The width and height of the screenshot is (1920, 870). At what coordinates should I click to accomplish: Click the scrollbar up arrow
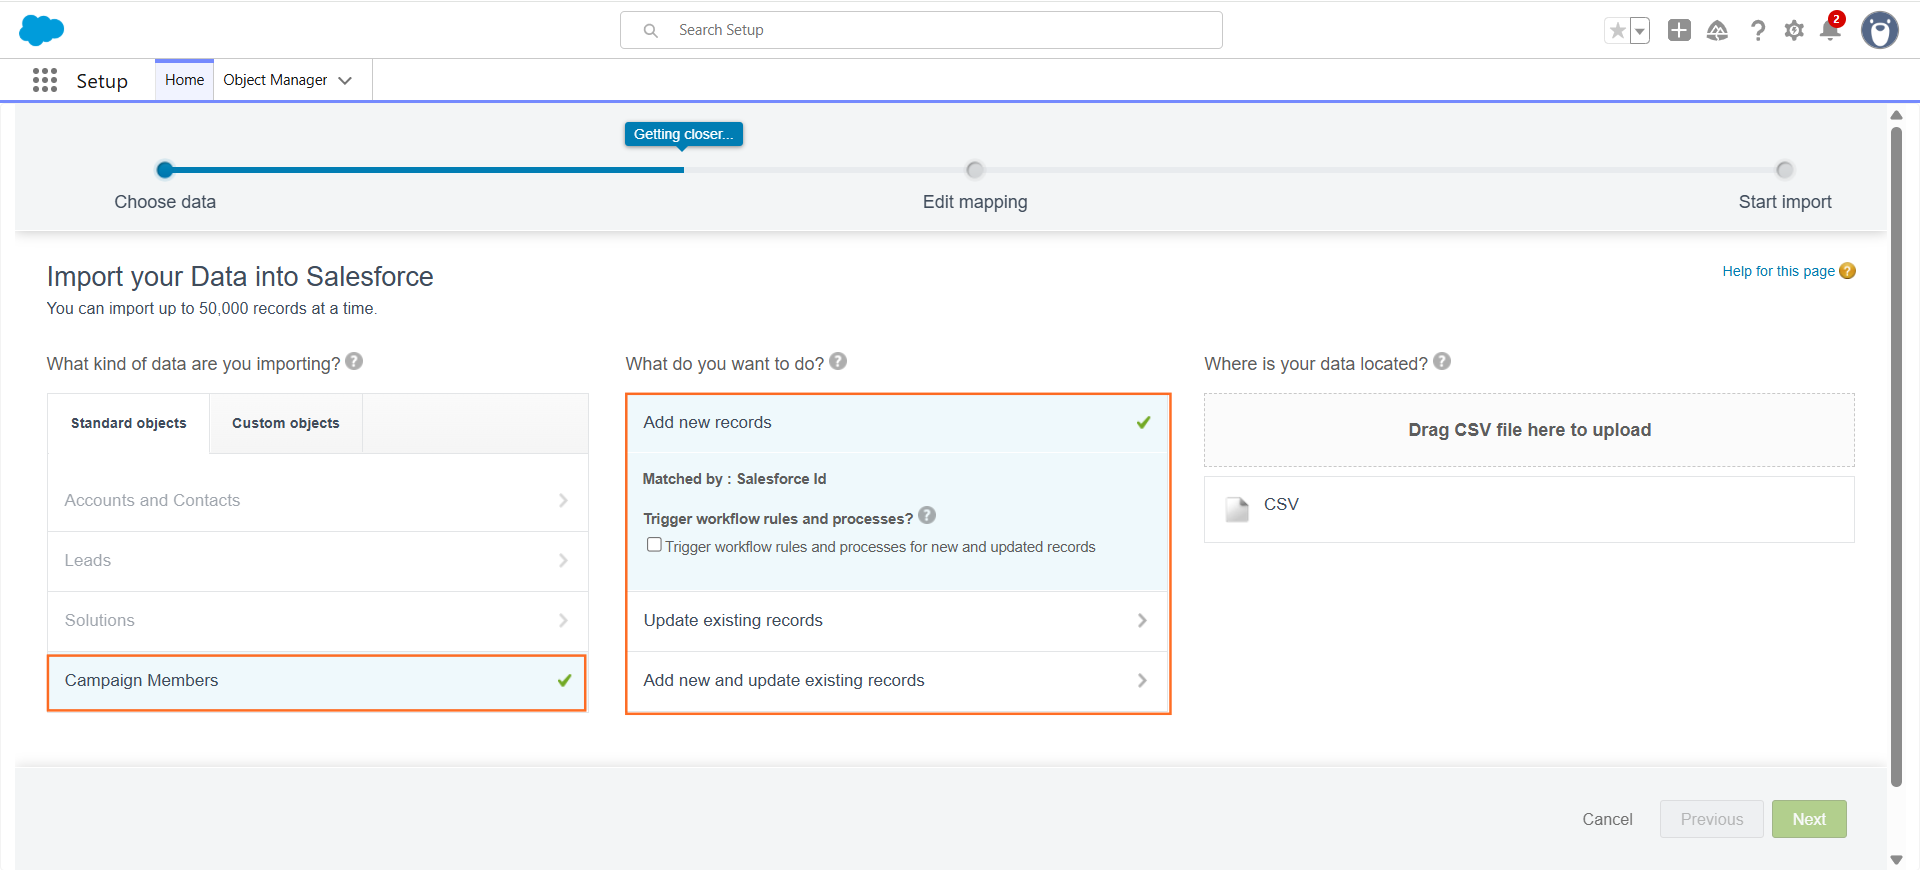point(1896,115)
